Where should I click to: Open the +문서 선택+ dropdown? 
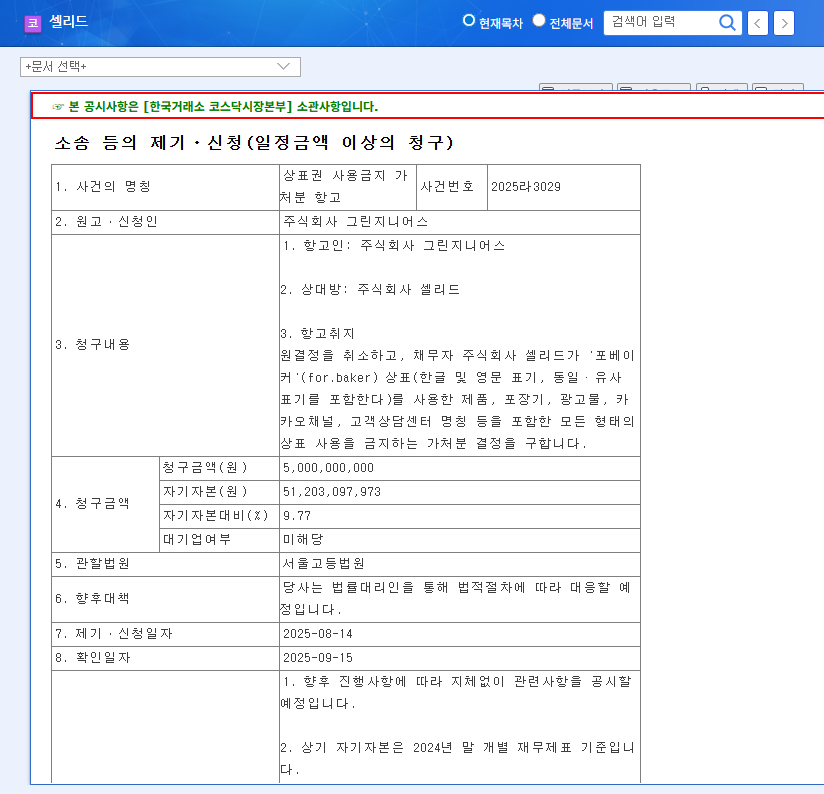[160, 67]
